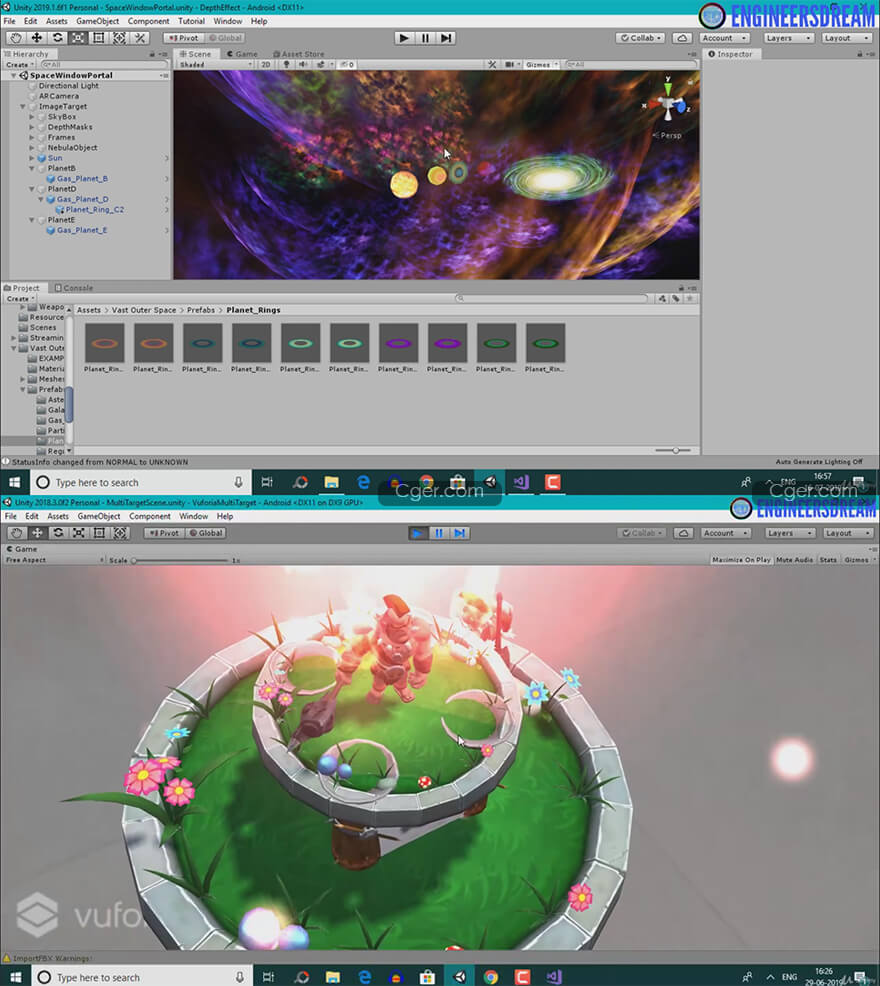This screenshot has height=986, width=880.
Task: Switch to the Asset Store tab
Action: [299, 54]
